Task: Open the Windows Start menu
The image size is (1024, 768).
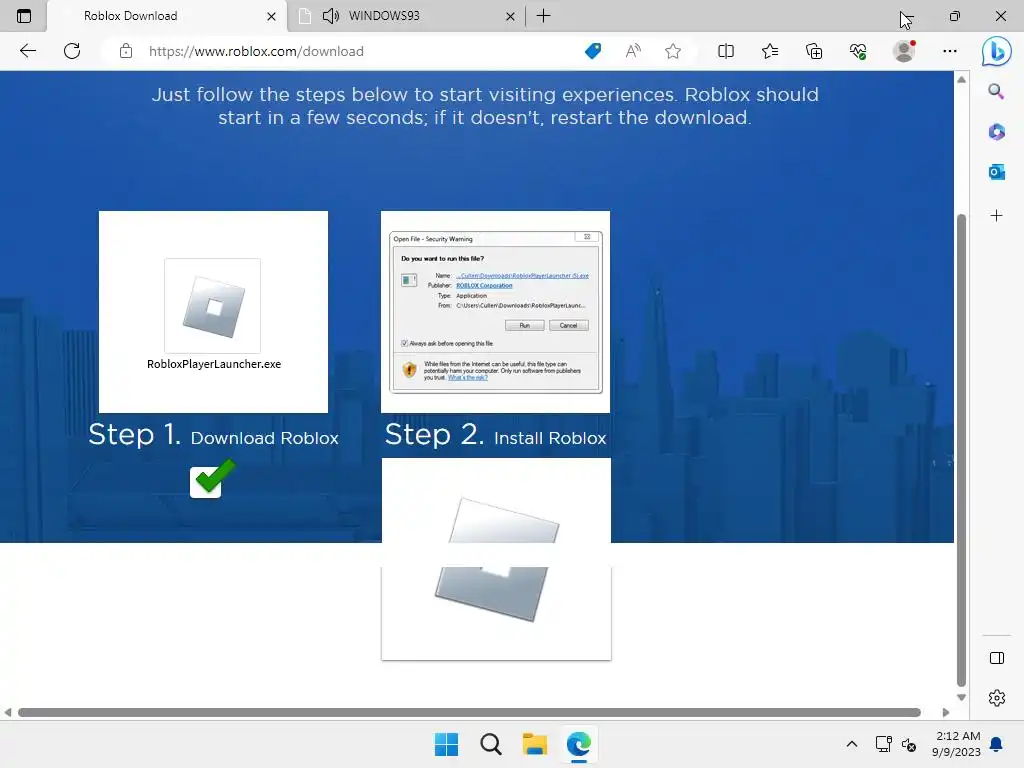Action: pyautogui.click(x=447, y=744)
